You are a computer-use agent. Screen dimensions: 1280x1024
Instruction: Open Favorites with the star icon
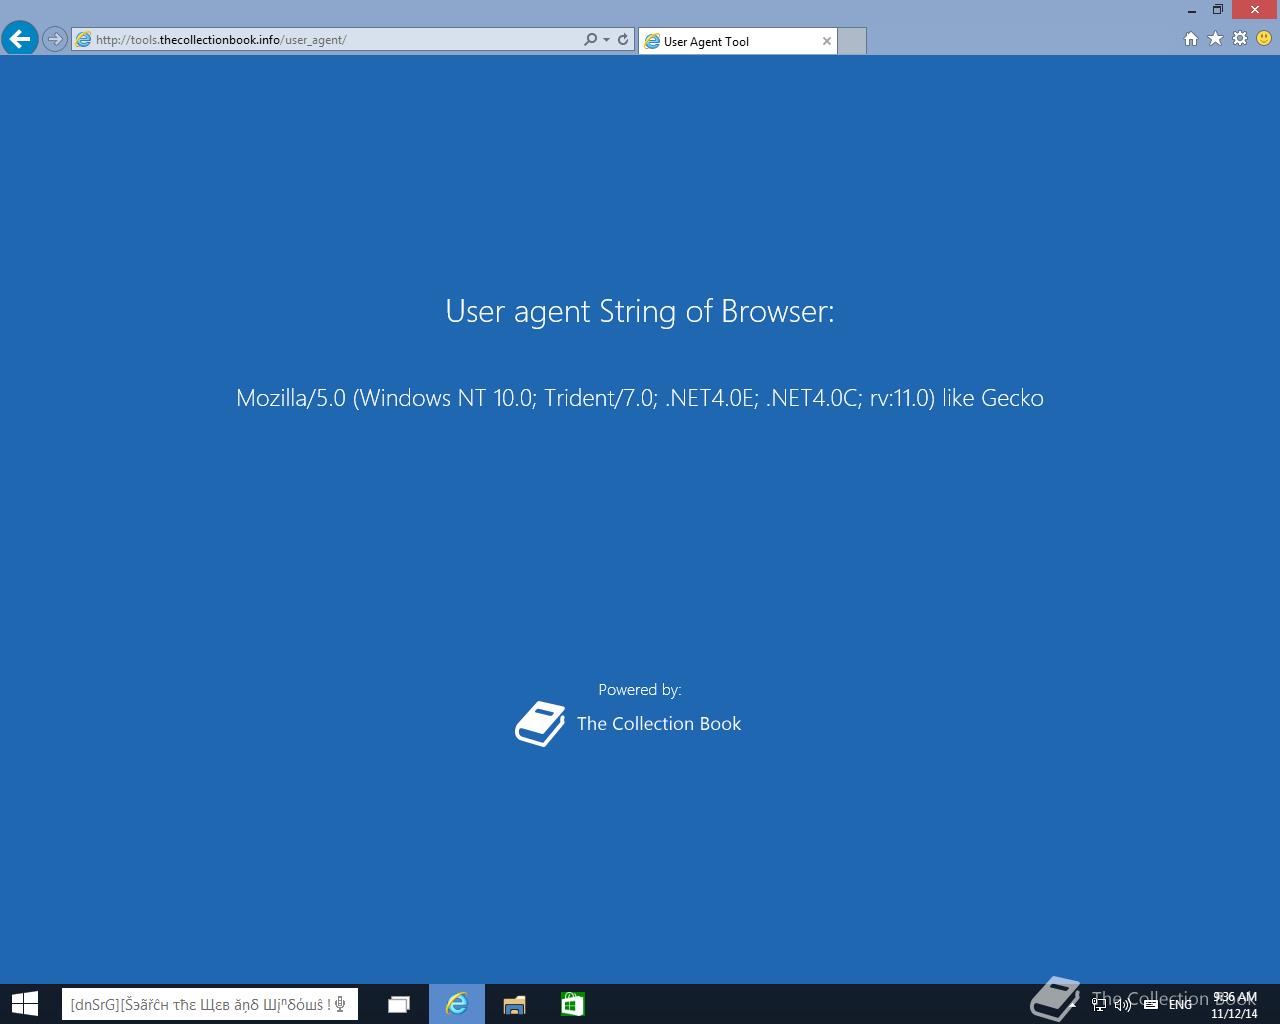click(1215, 39)
